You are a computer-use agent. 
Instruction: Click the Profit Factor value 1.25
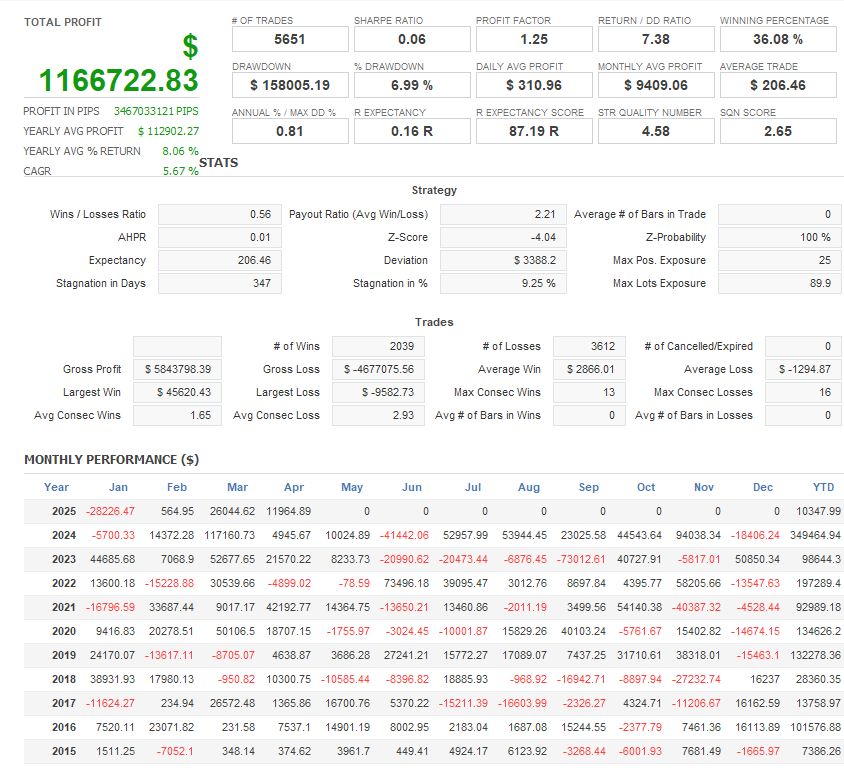point(534,39)
